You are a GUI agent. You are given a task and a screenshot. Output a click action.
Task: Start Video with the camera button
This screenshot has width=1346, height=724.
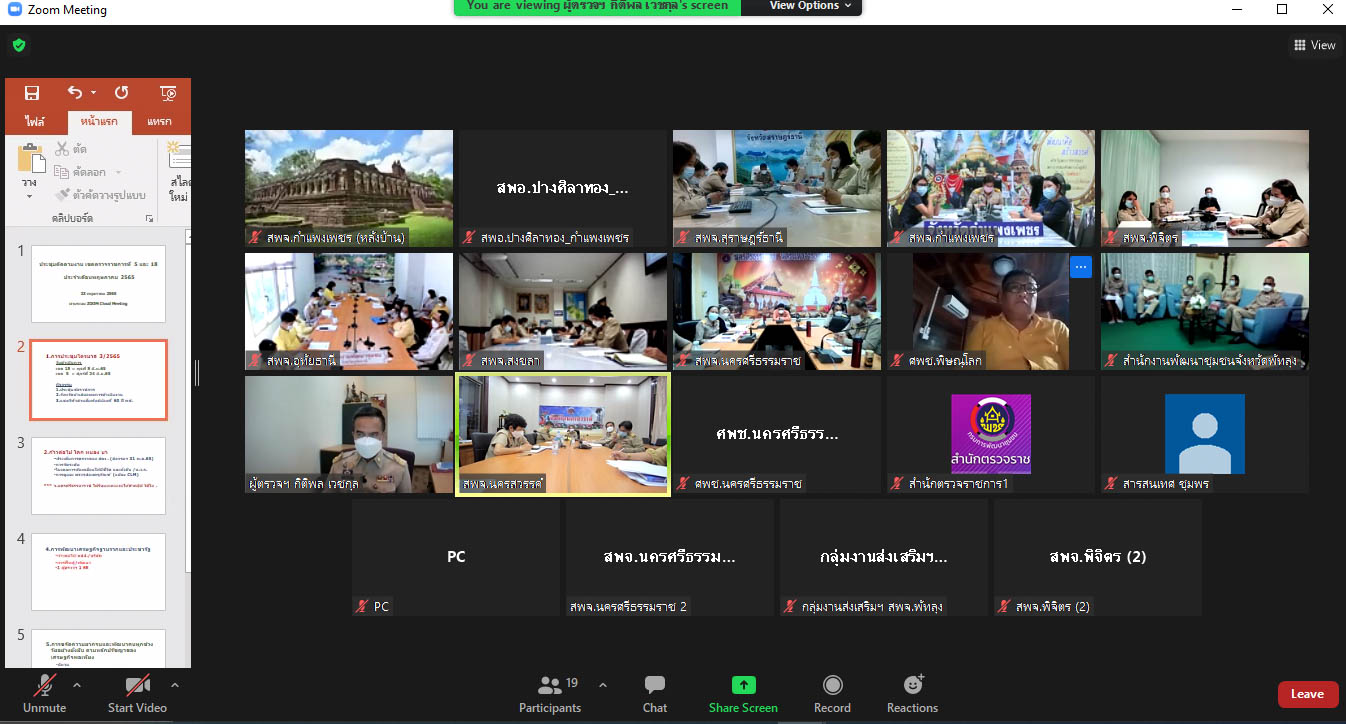coord(137,693)
